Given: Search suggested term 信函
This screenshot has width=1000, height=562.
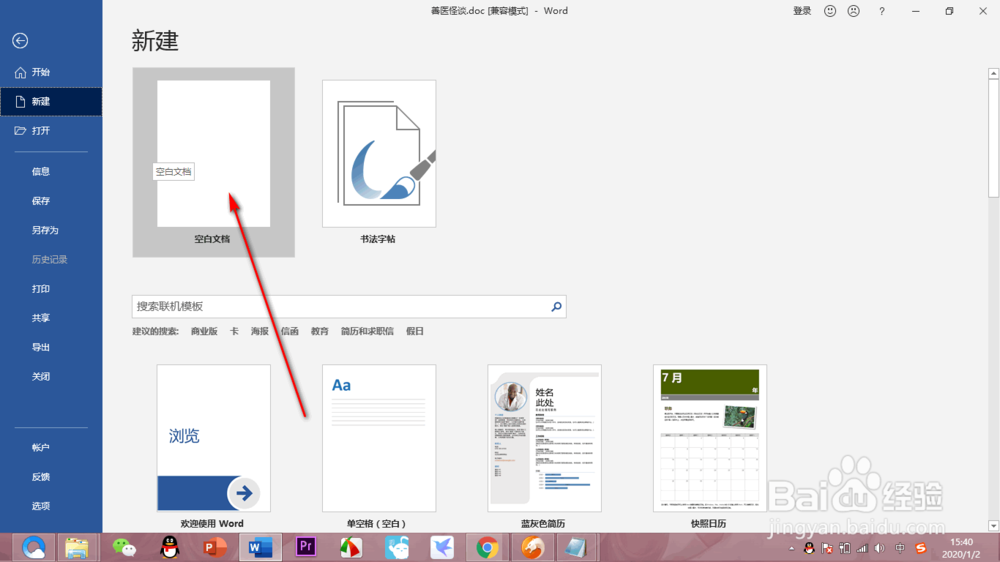Looking at the screenshot, I should 290,331.
